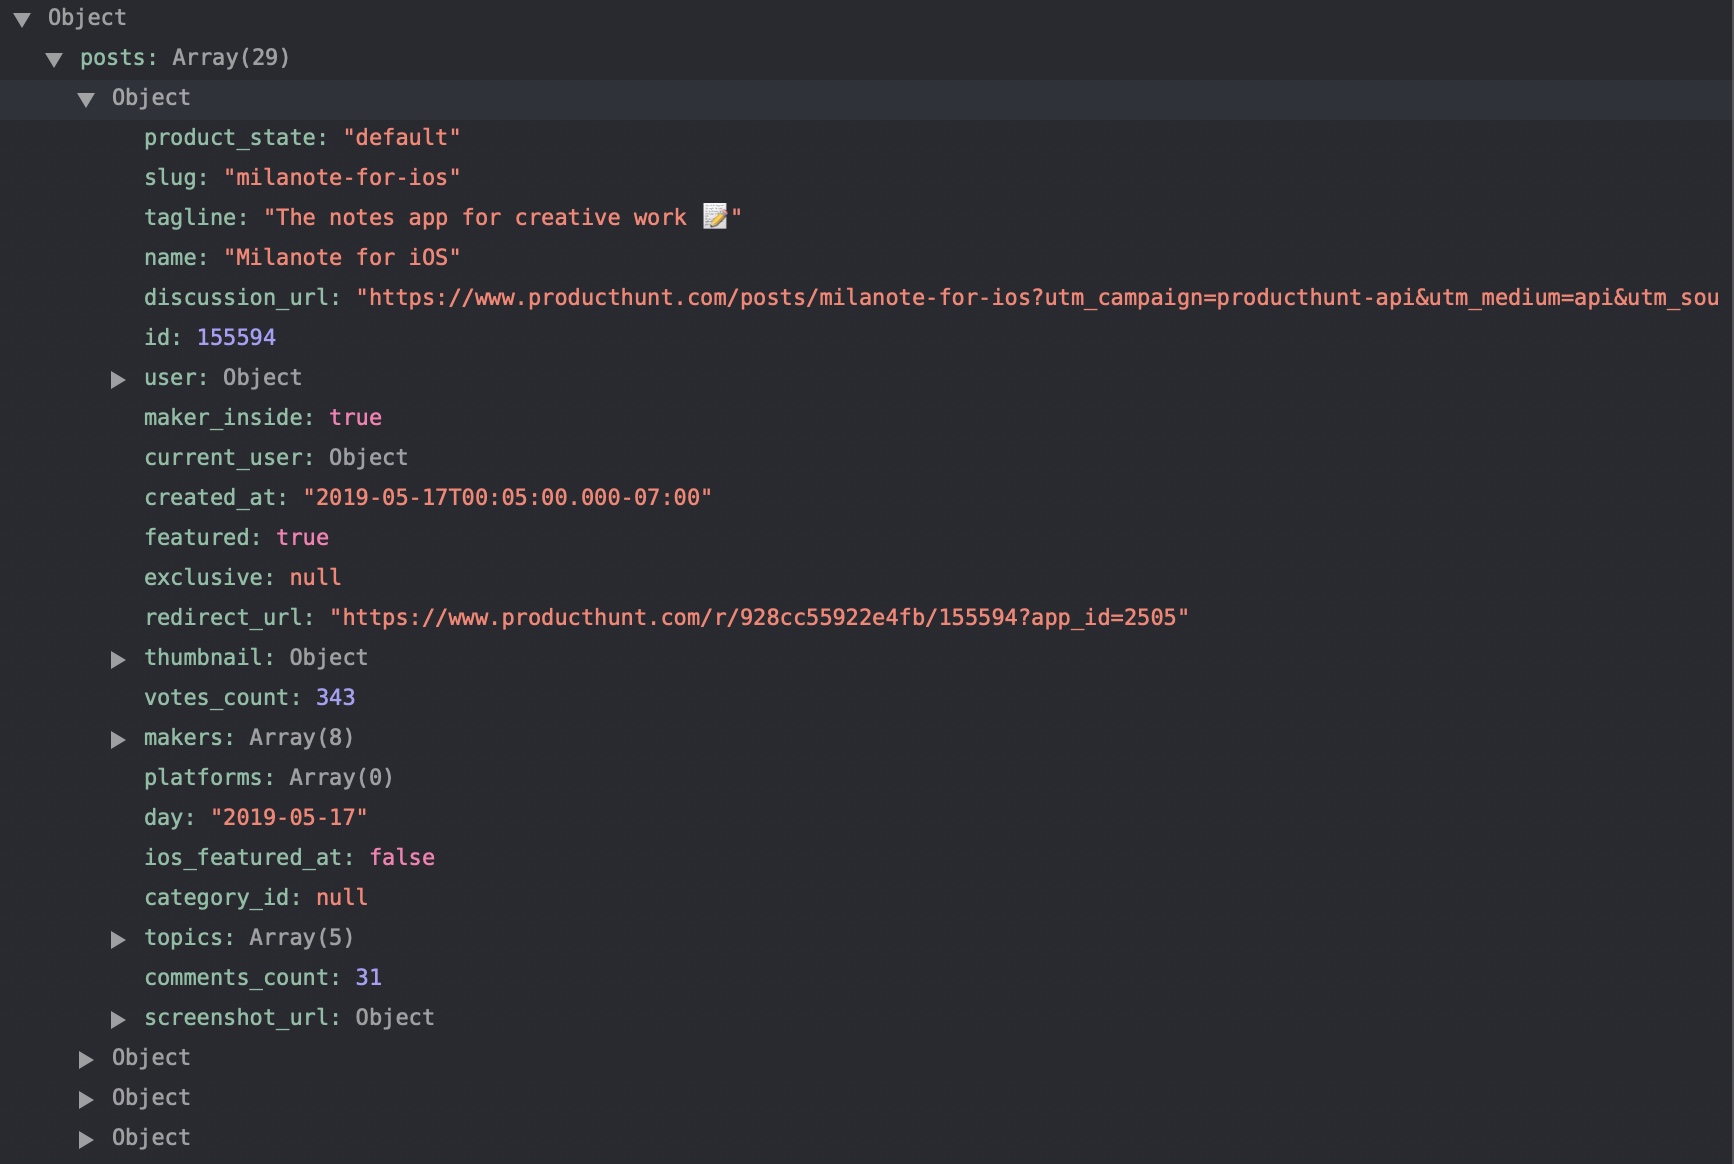
Task: Click the platforms: Array(0) row
Action: (x=269, y=777)
